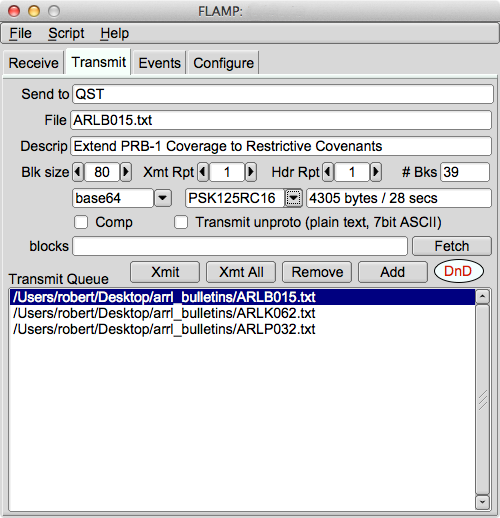500x518 pixels.
Task: Increase Blk size with right arrow
Action: click(x=126, y=172)
